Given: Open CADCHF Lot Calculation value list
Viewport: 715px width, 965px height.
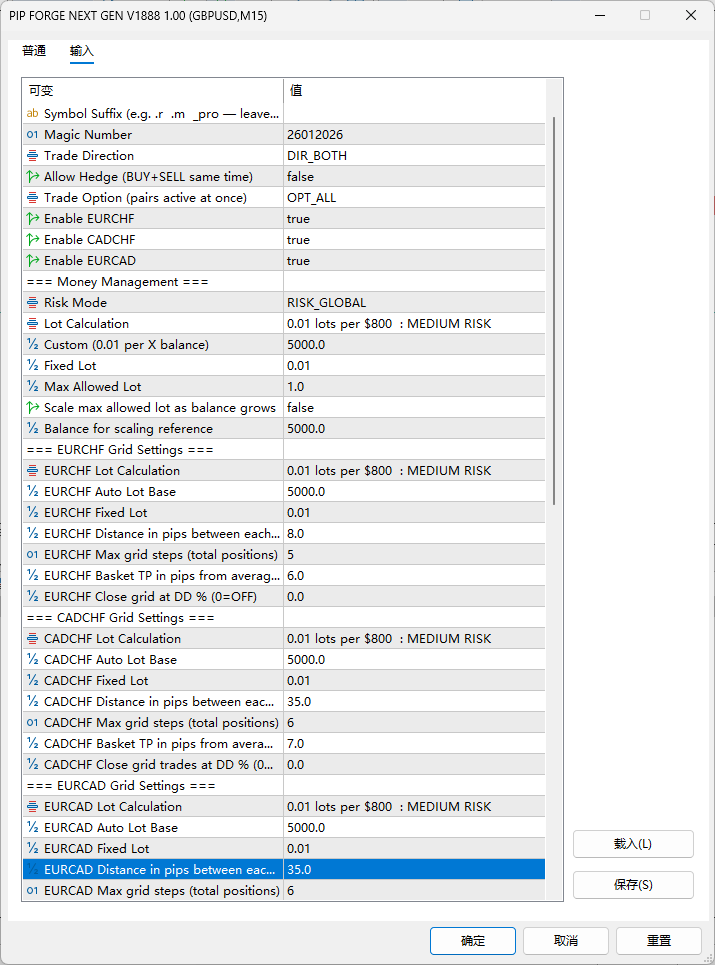Looking at the screenshot, I should click(414, 638).
